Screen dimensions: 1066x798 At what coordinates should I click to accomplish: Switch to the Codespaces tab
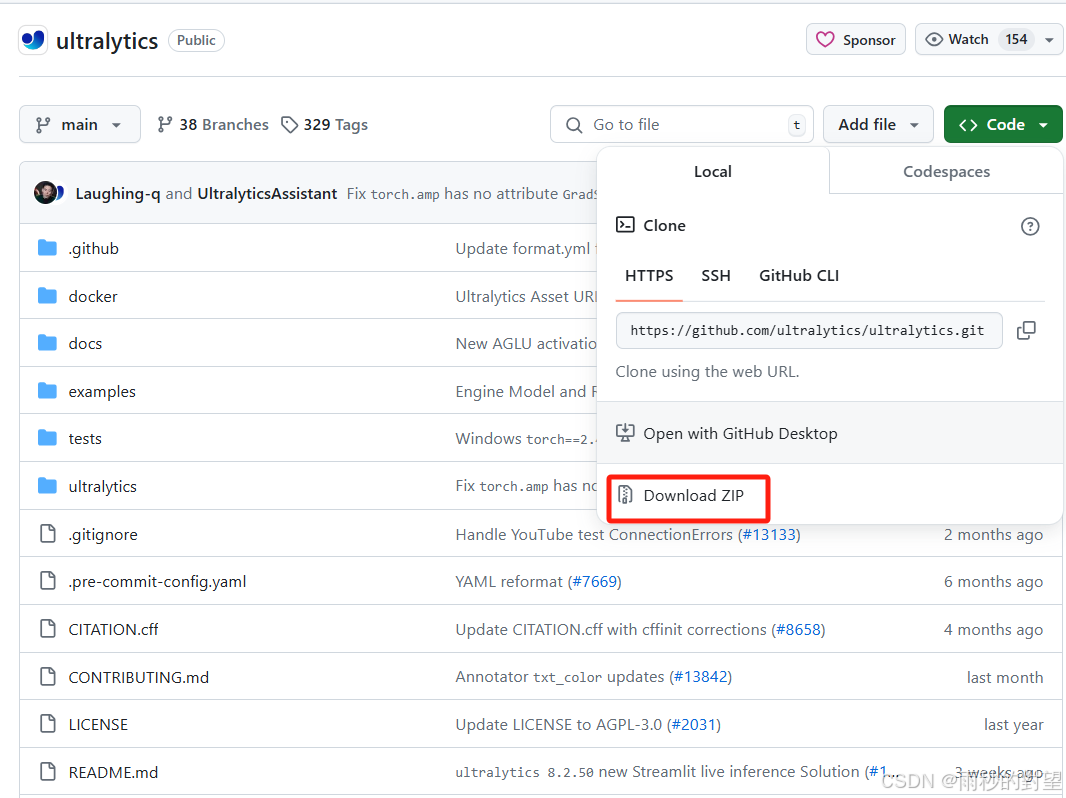coord(946,171)
